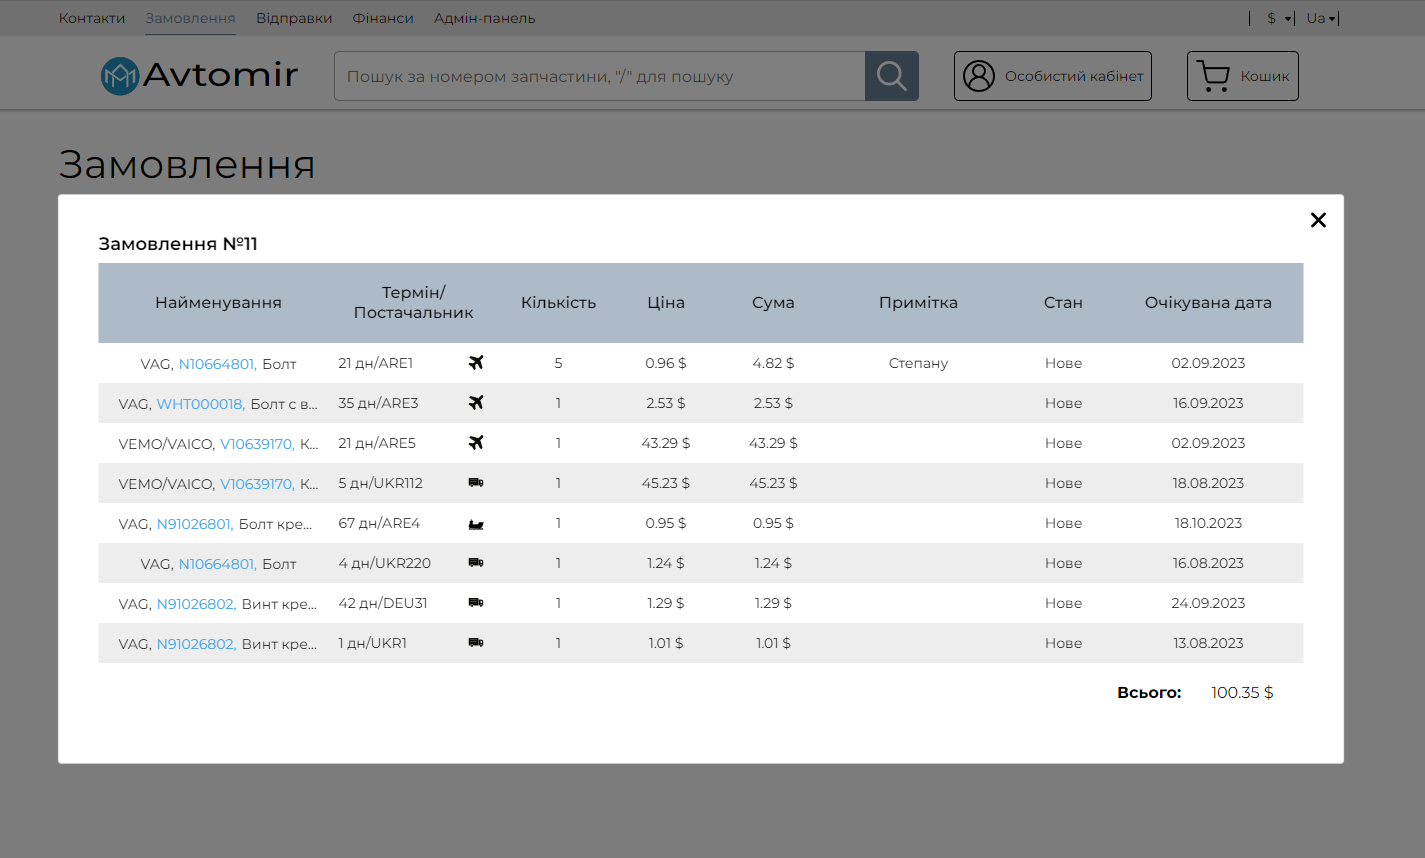This screenshot has height=858, width=1425.
Task: Click the note cell 'Степану'
Action: (918, 363)
